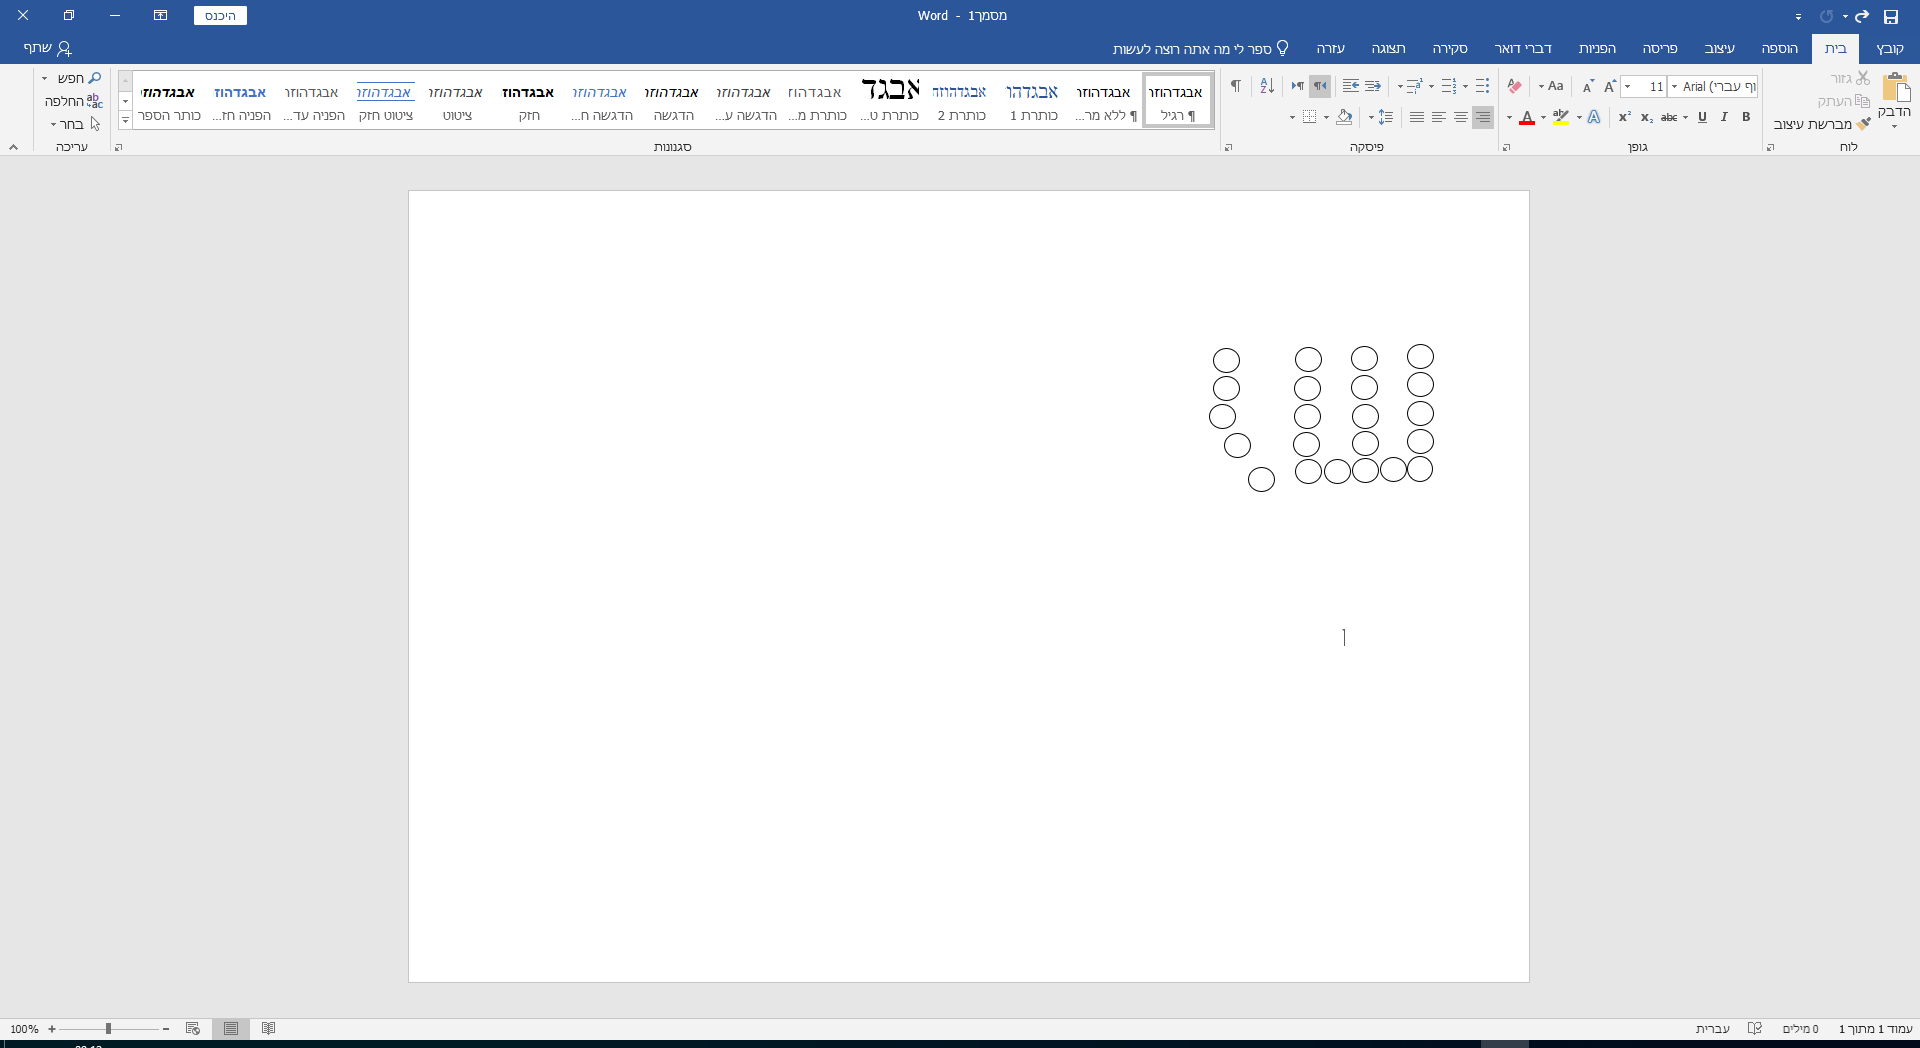Apply the Heading 1 (כותרת 1) style
Screen dimensions: 1920x1048
(x=1033, y=101)
